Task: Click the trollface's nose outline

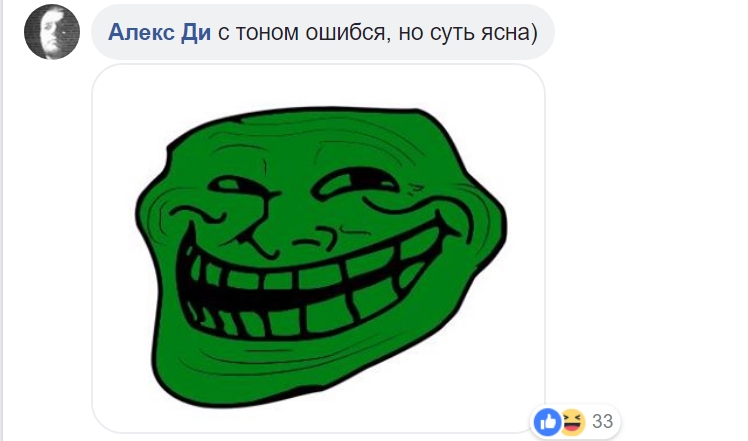Action: (x=260, y=222)
